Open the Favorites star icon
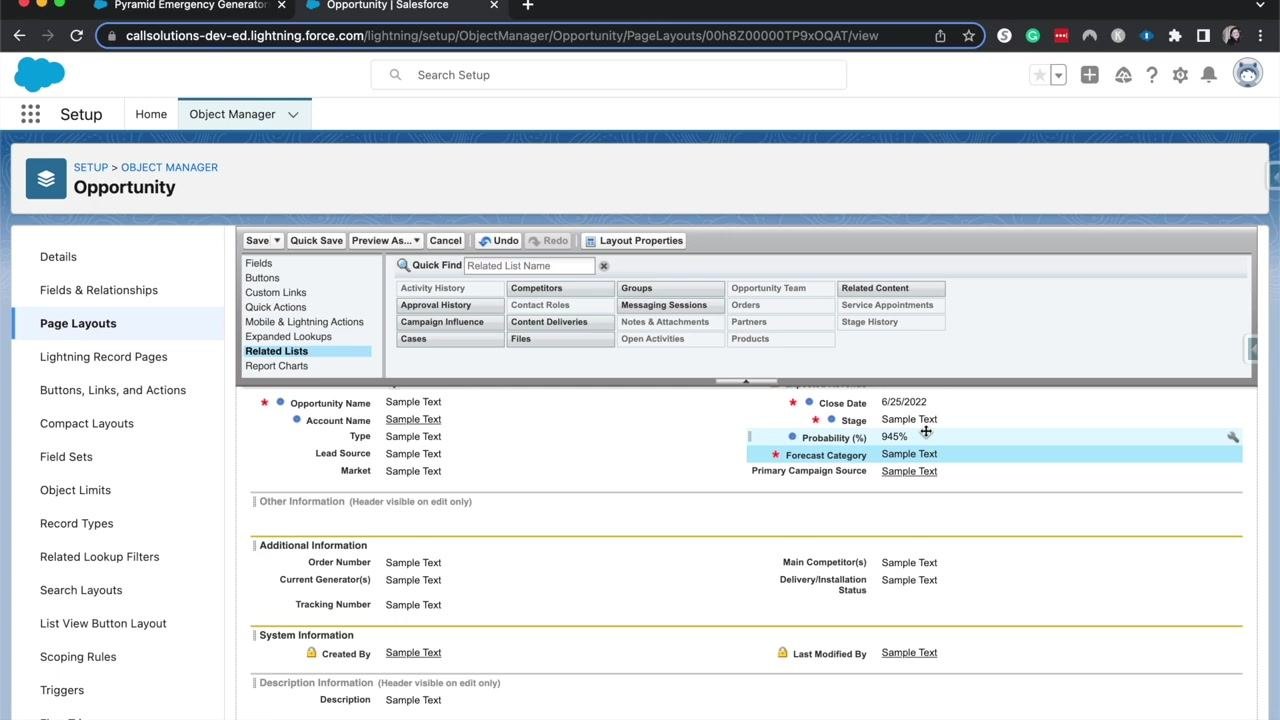 pos(1040,75)
